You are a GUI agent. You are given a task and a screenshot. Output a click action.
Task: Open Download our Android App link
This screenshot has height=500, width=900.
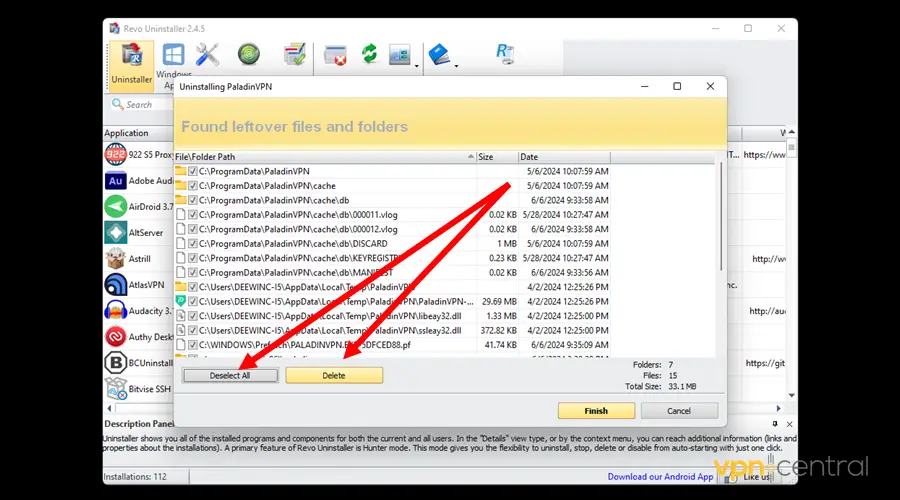tap(660, 476)
